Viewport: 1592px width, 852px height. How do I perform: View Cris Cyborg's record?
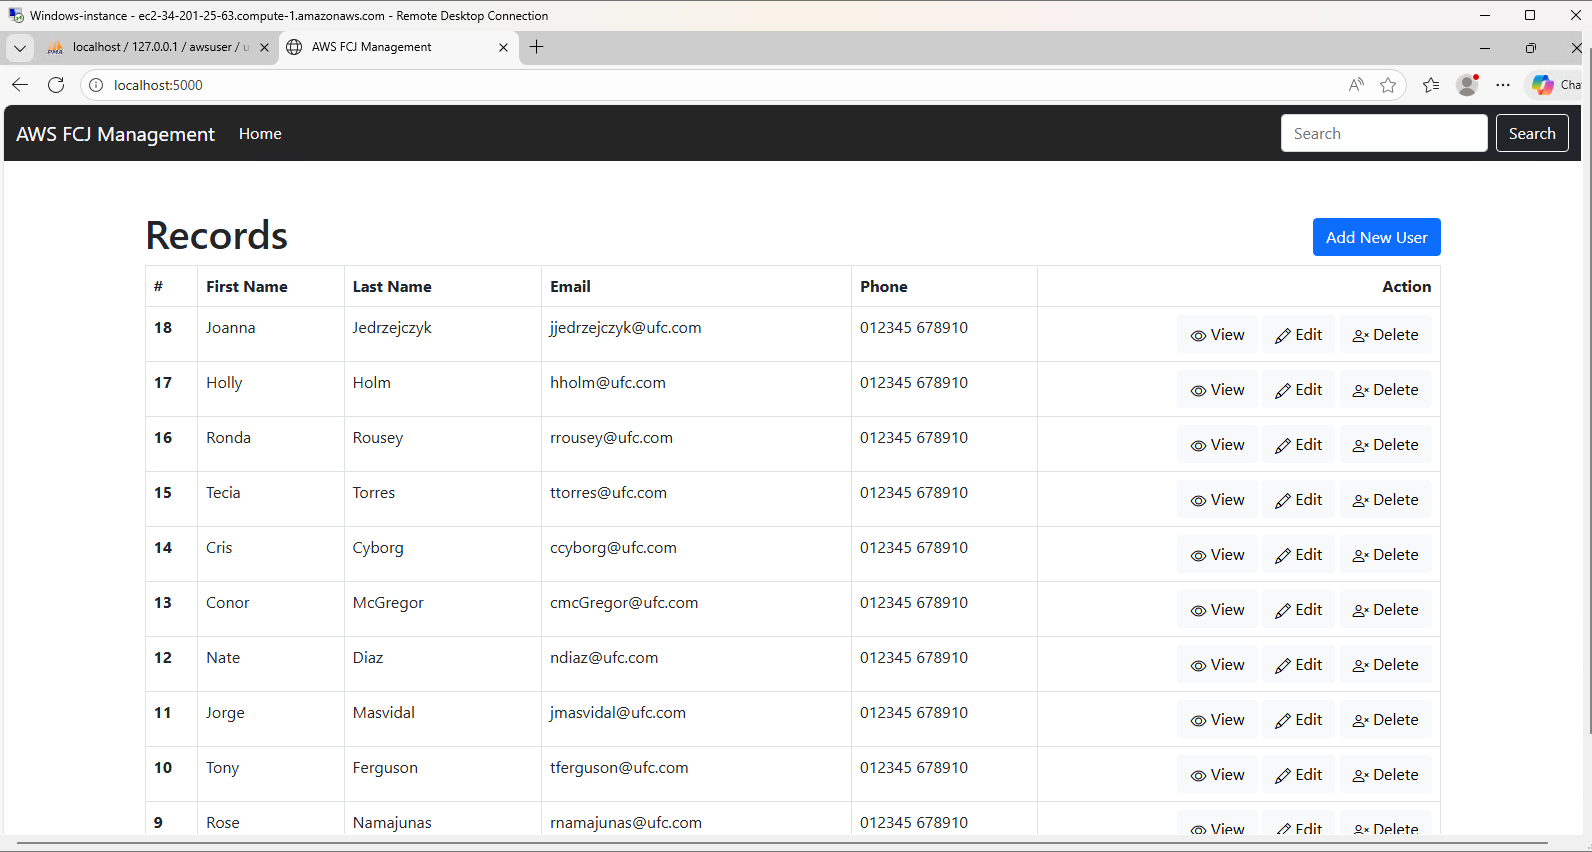point(1217,555)
